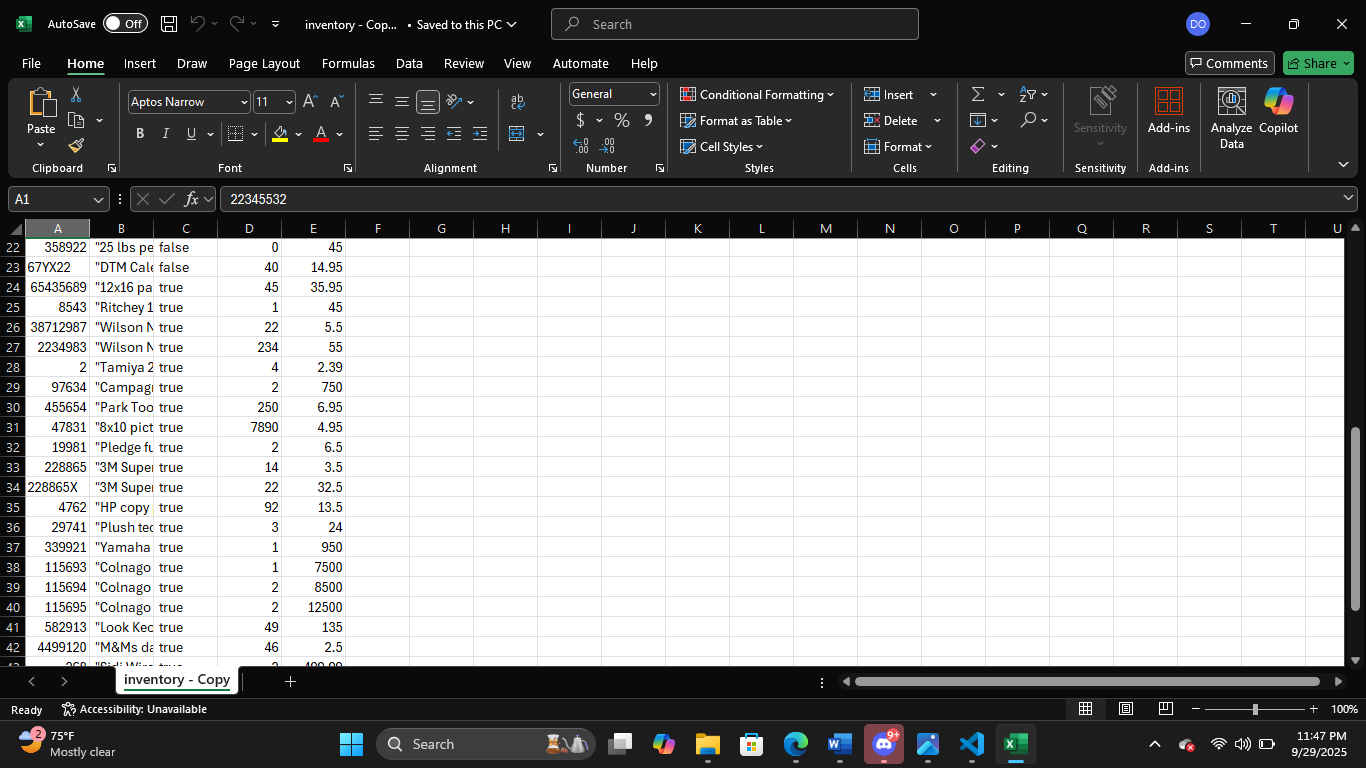
Task: Switch to Page Layout view in status bar
Action: (x=1126, y=709)
